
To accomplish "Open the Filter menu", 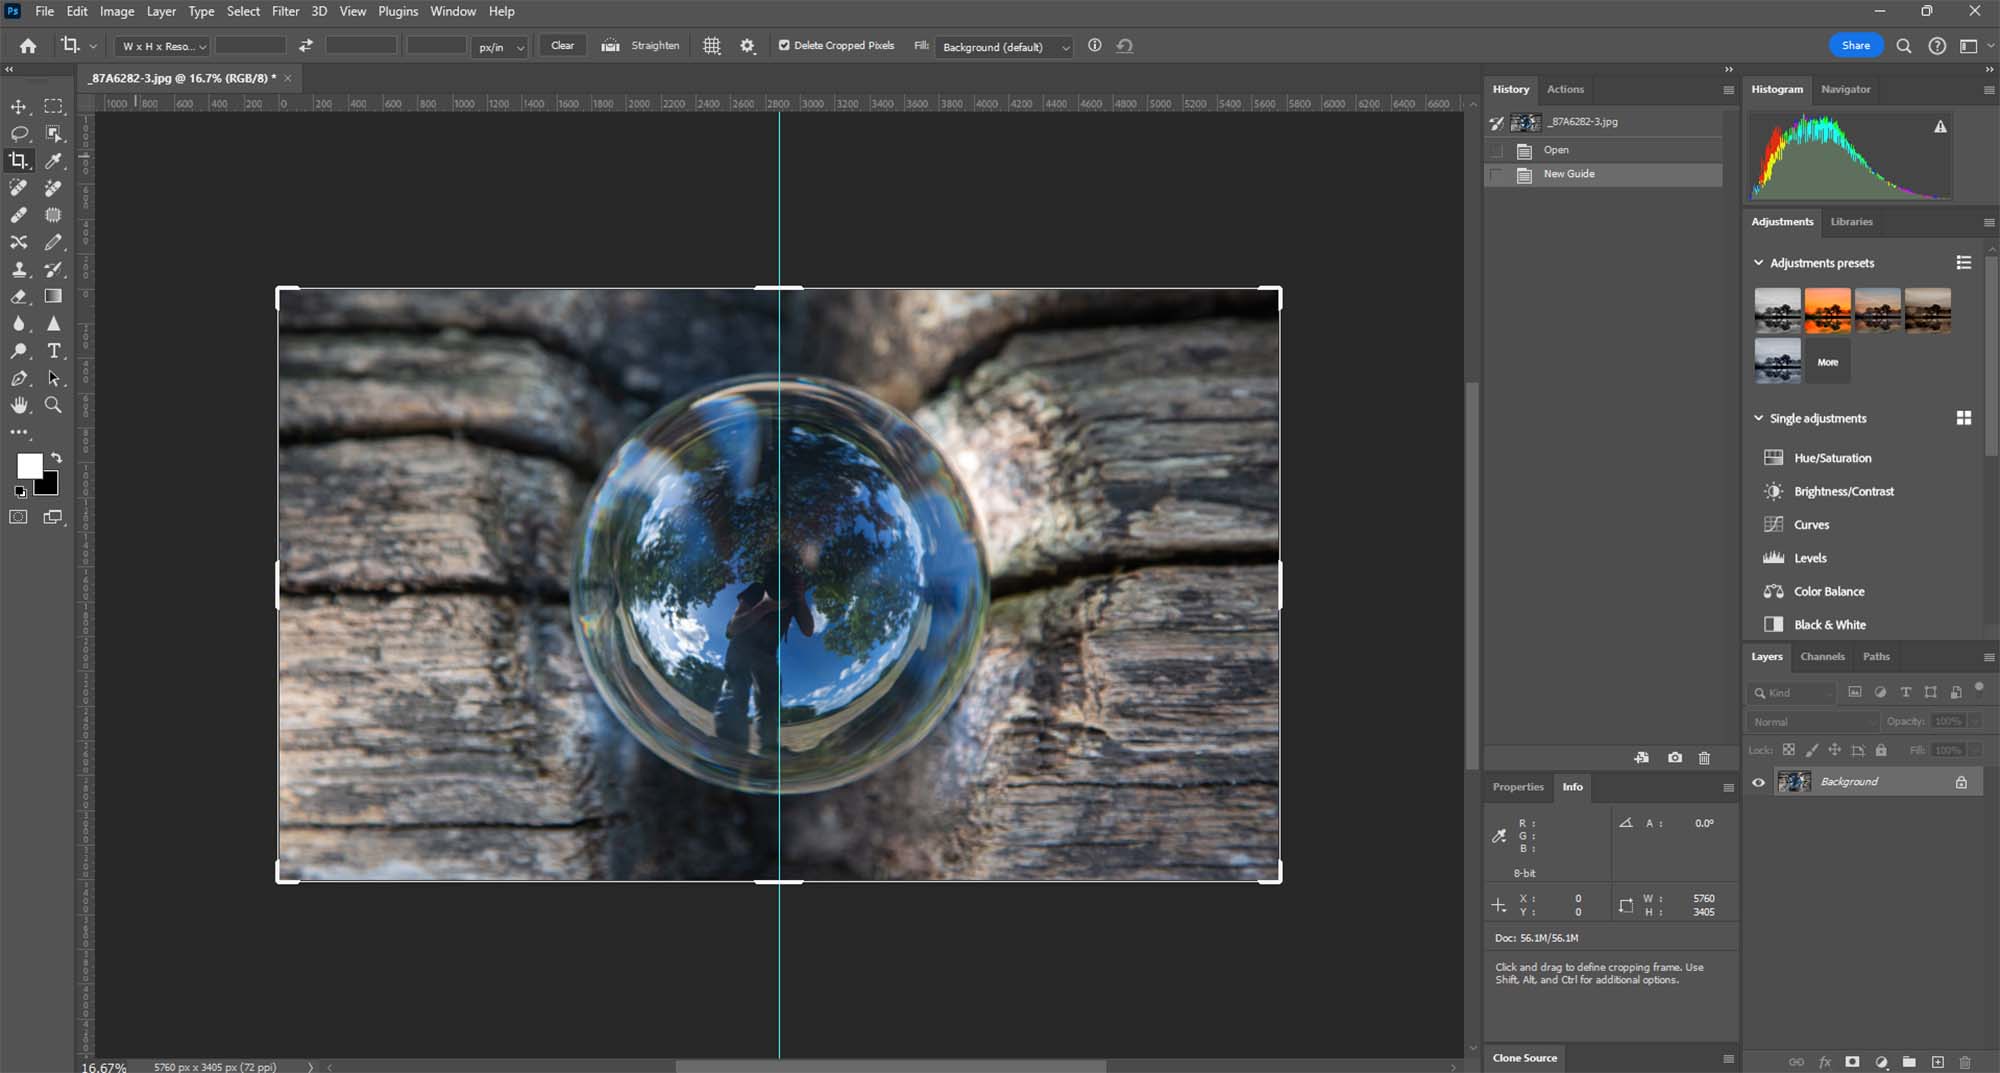I will [286, 11].
